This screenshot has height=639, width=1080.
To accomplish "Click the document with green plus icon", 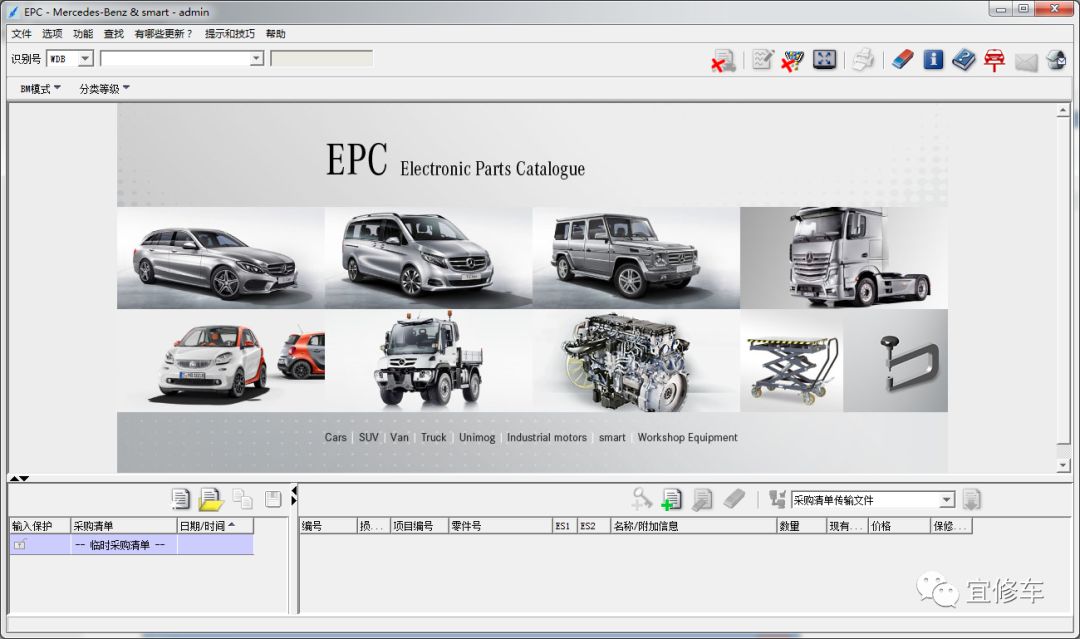I will coord(671,499).
